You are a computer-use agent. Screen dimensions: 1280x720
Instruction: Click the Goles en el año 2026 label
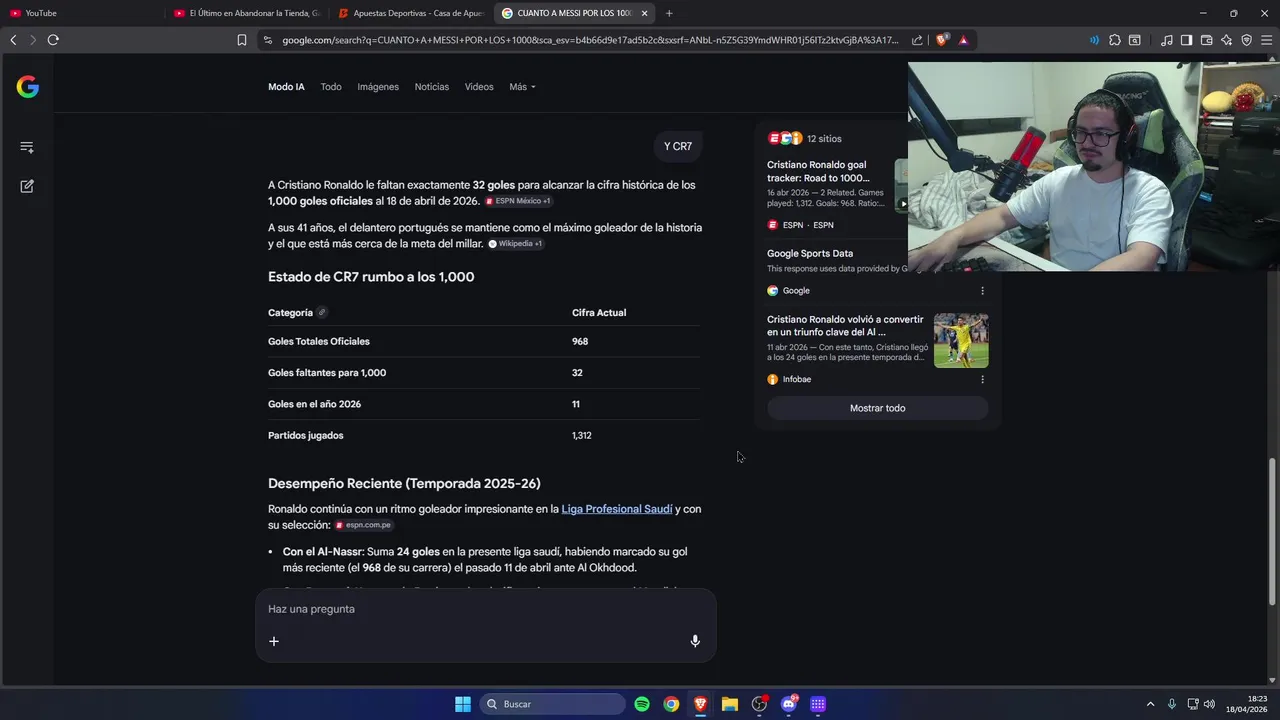tap(314, 404)
